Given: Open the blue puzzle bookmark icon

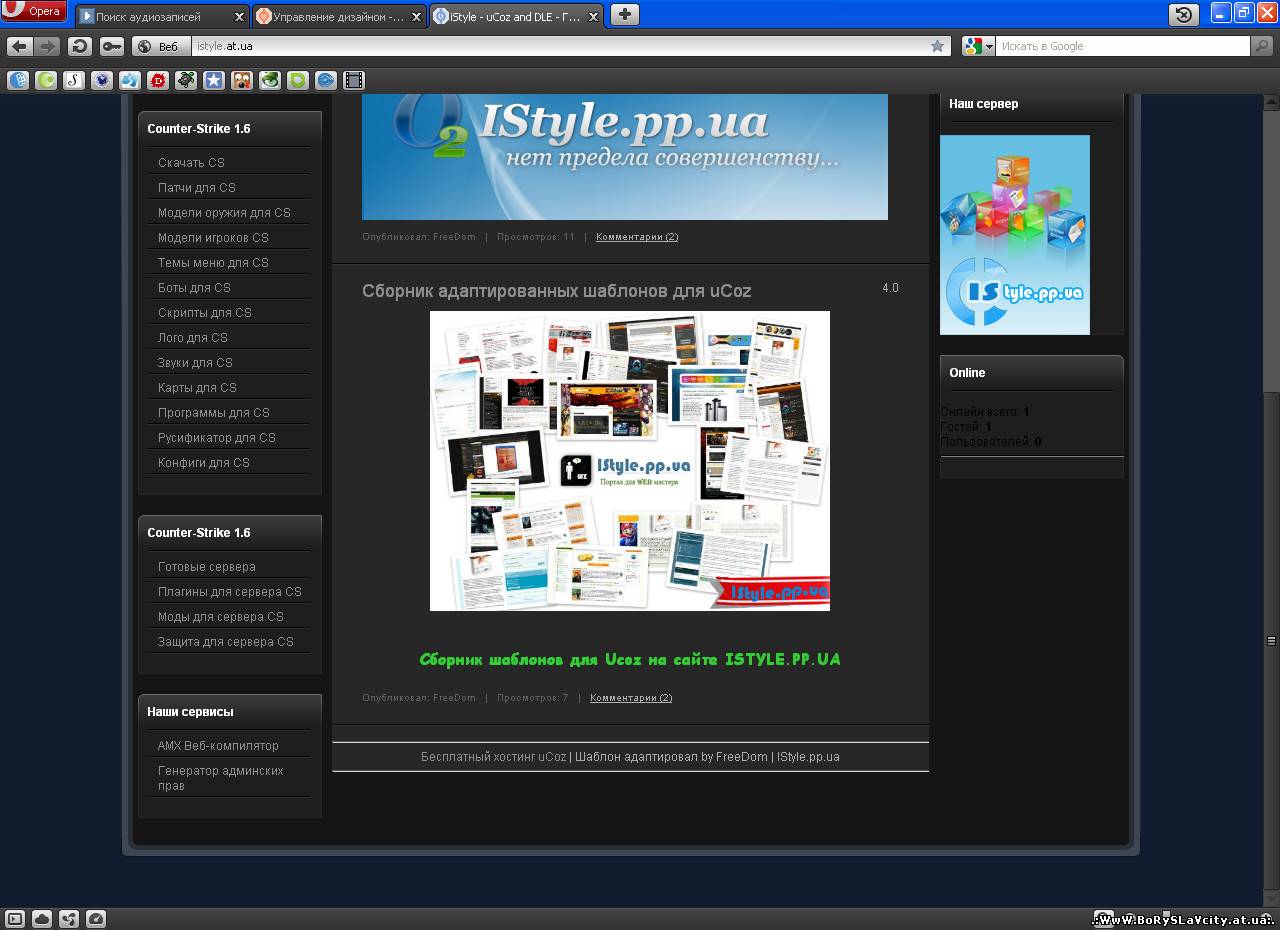Looking at the screenshot, I should pyautogui.click(x=130, y=81).
